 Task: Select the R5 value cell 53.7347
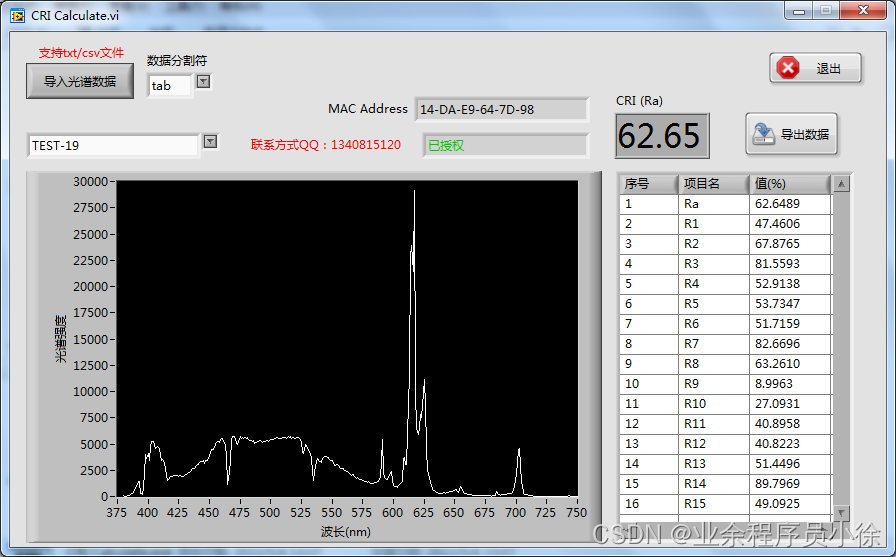click(790, 304)
